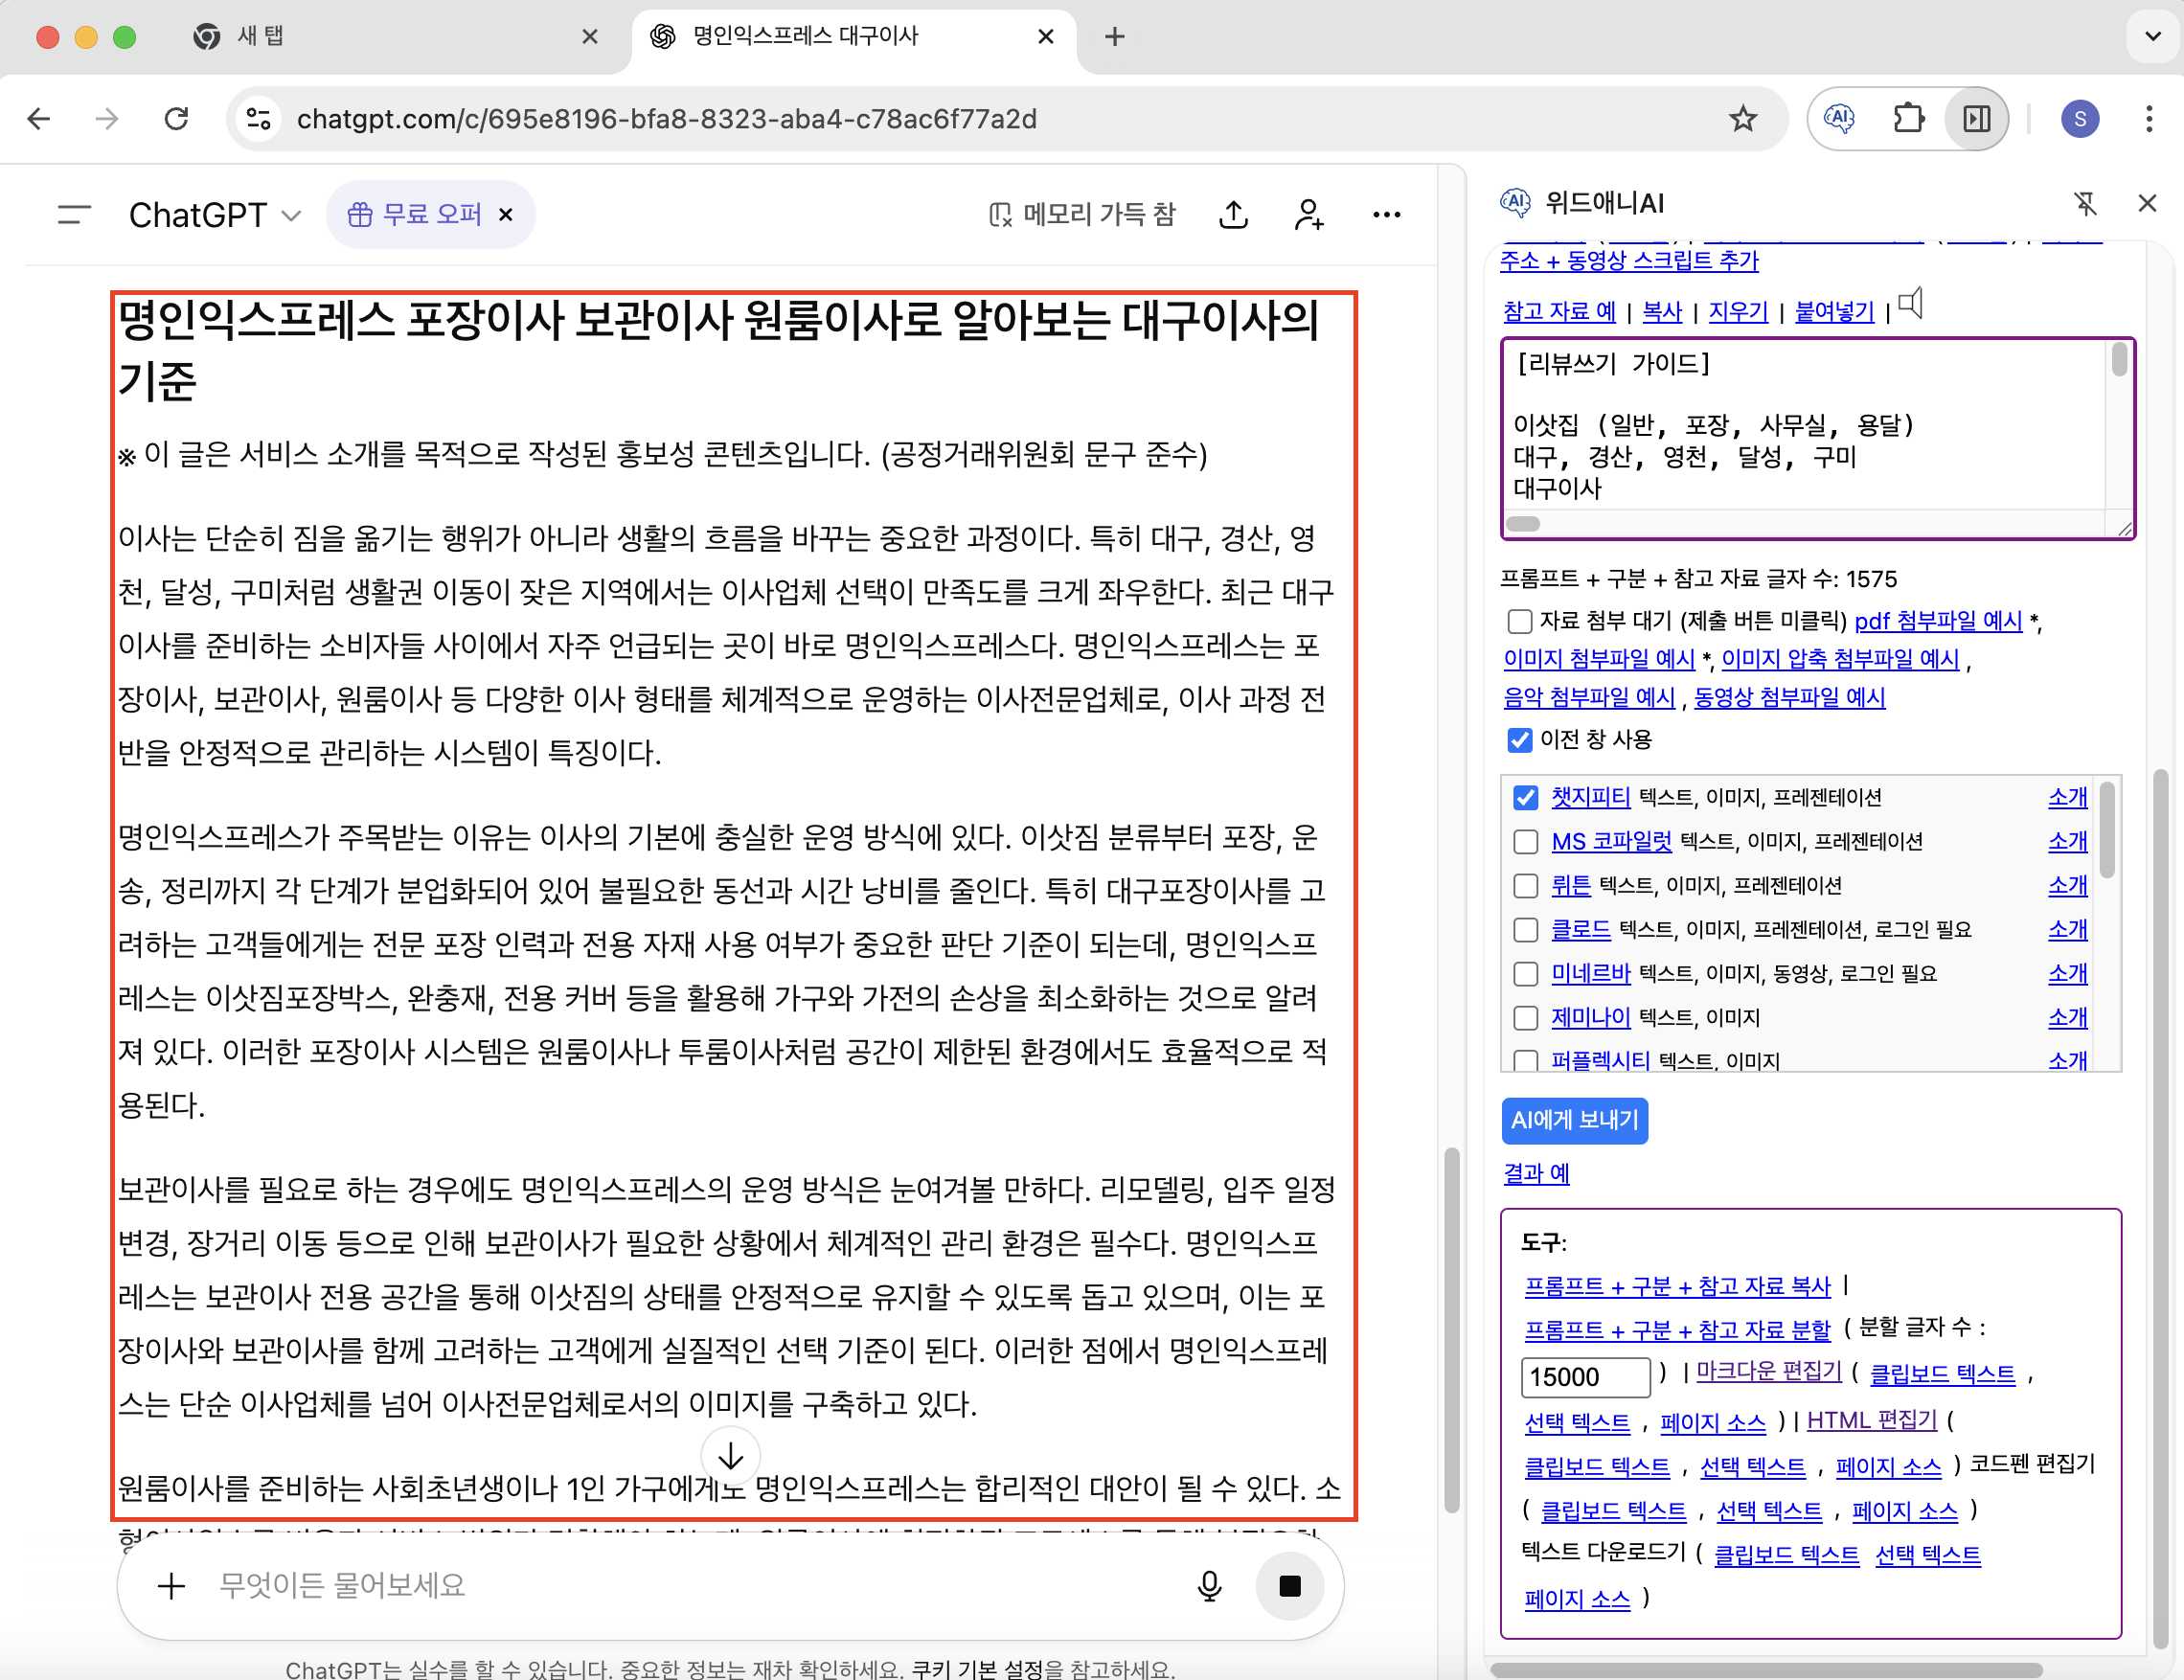Unpin the 위드애니AI side panel

click(x=2085, y=203)
